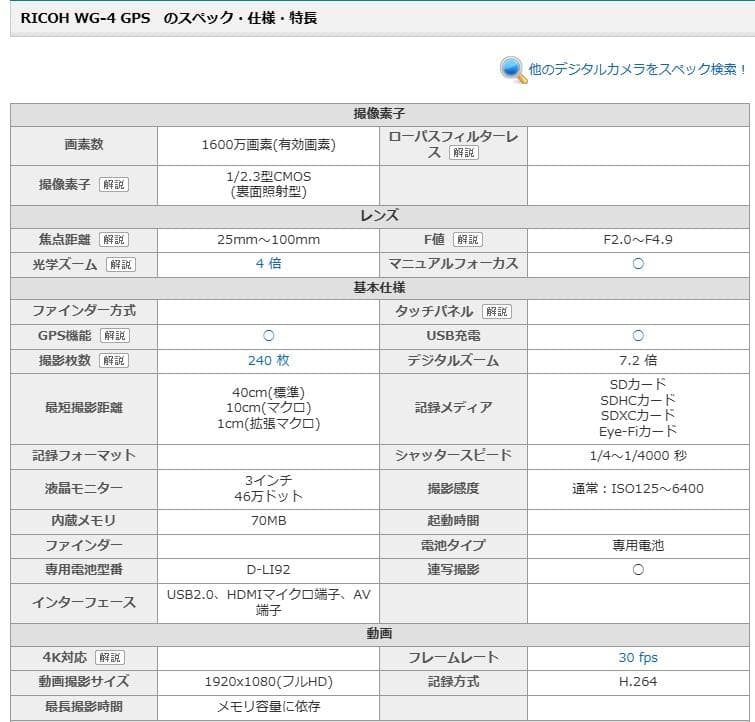The width and height of the screenshot is (755, 722).
Task: Click the magnifying glass spec search icon
Action: (x=513, y=70)
